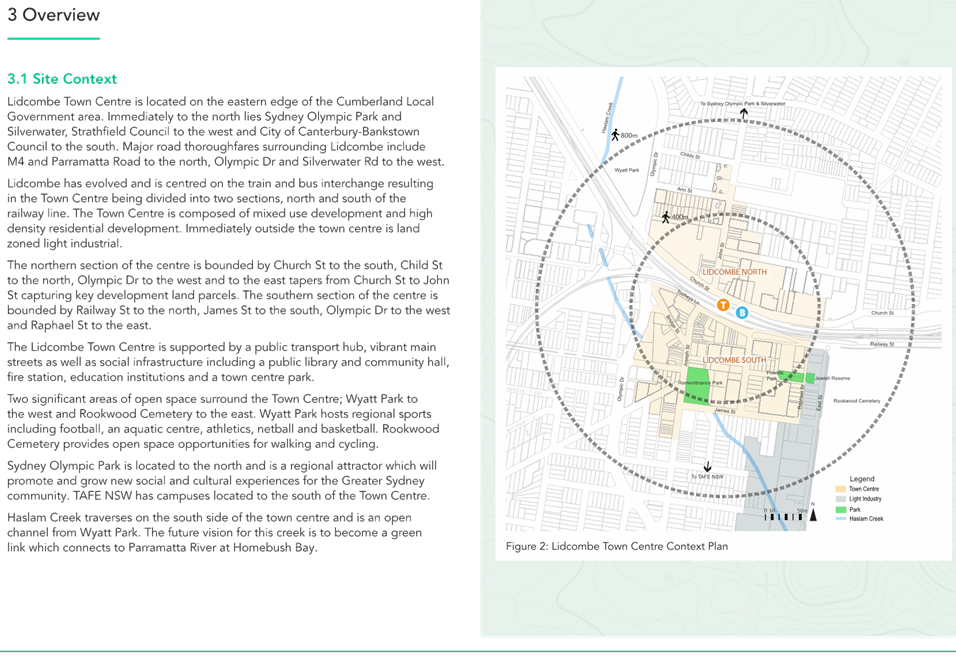Click the 'Legend' title on the map
The height and width of the screenshot is (660, 956).
click(862, 479)
